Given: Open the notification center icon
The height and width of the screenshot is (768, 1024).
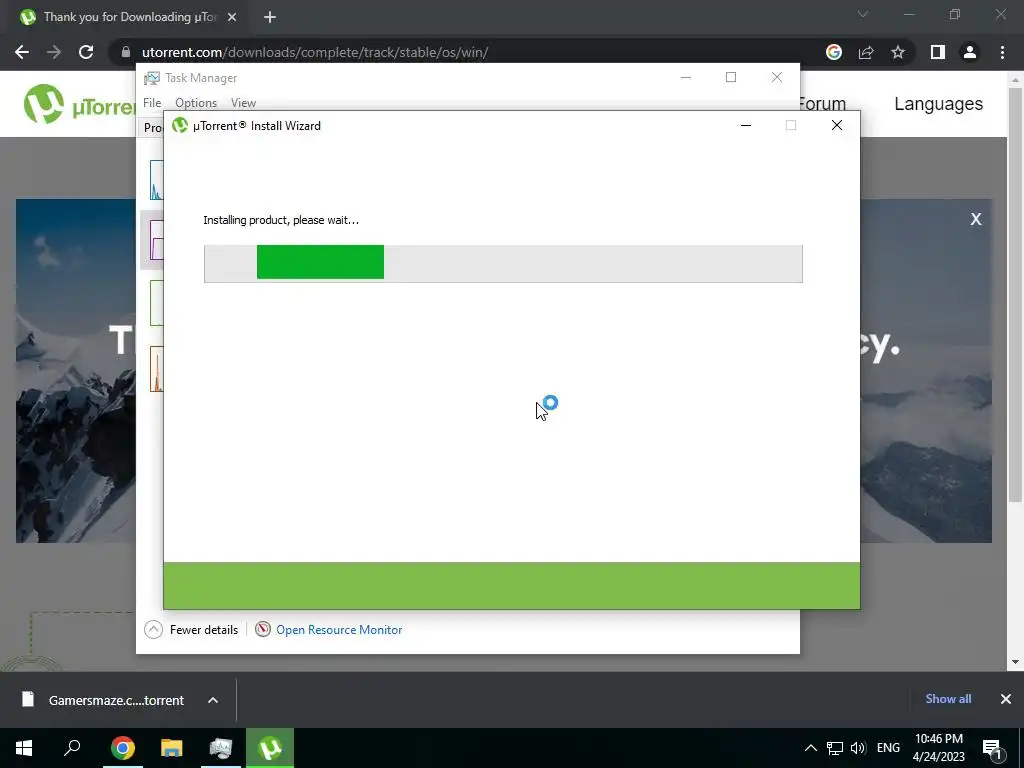Looking at the screenshot, I should click(x=993, y=749).
